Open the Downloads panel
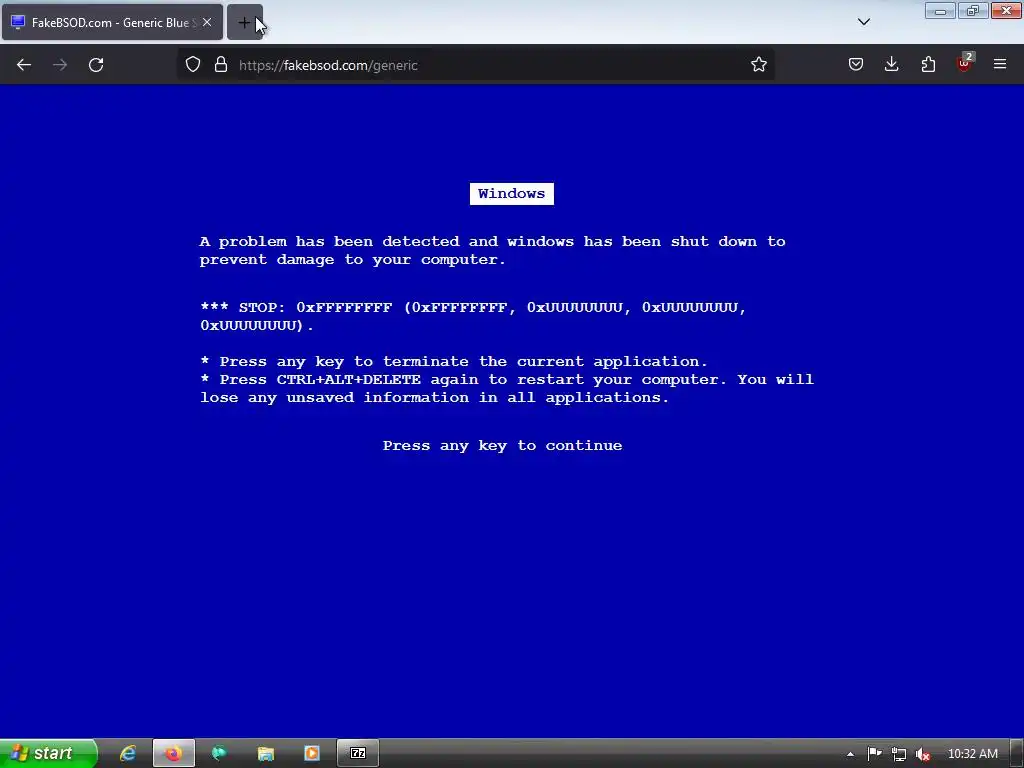This screenshot has width=1024, height=768. [891, 64]
